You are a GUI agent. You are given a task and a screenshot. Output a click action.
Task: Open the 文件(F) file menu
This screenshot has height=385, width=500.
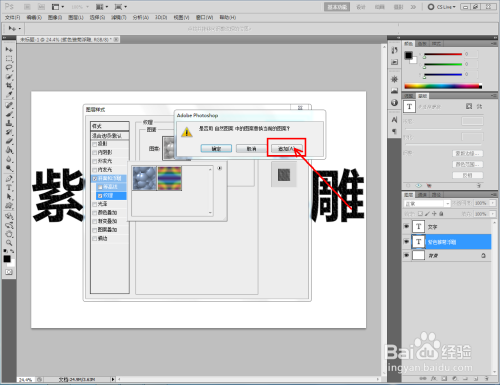pyautogui.click(x=12, y=17)
